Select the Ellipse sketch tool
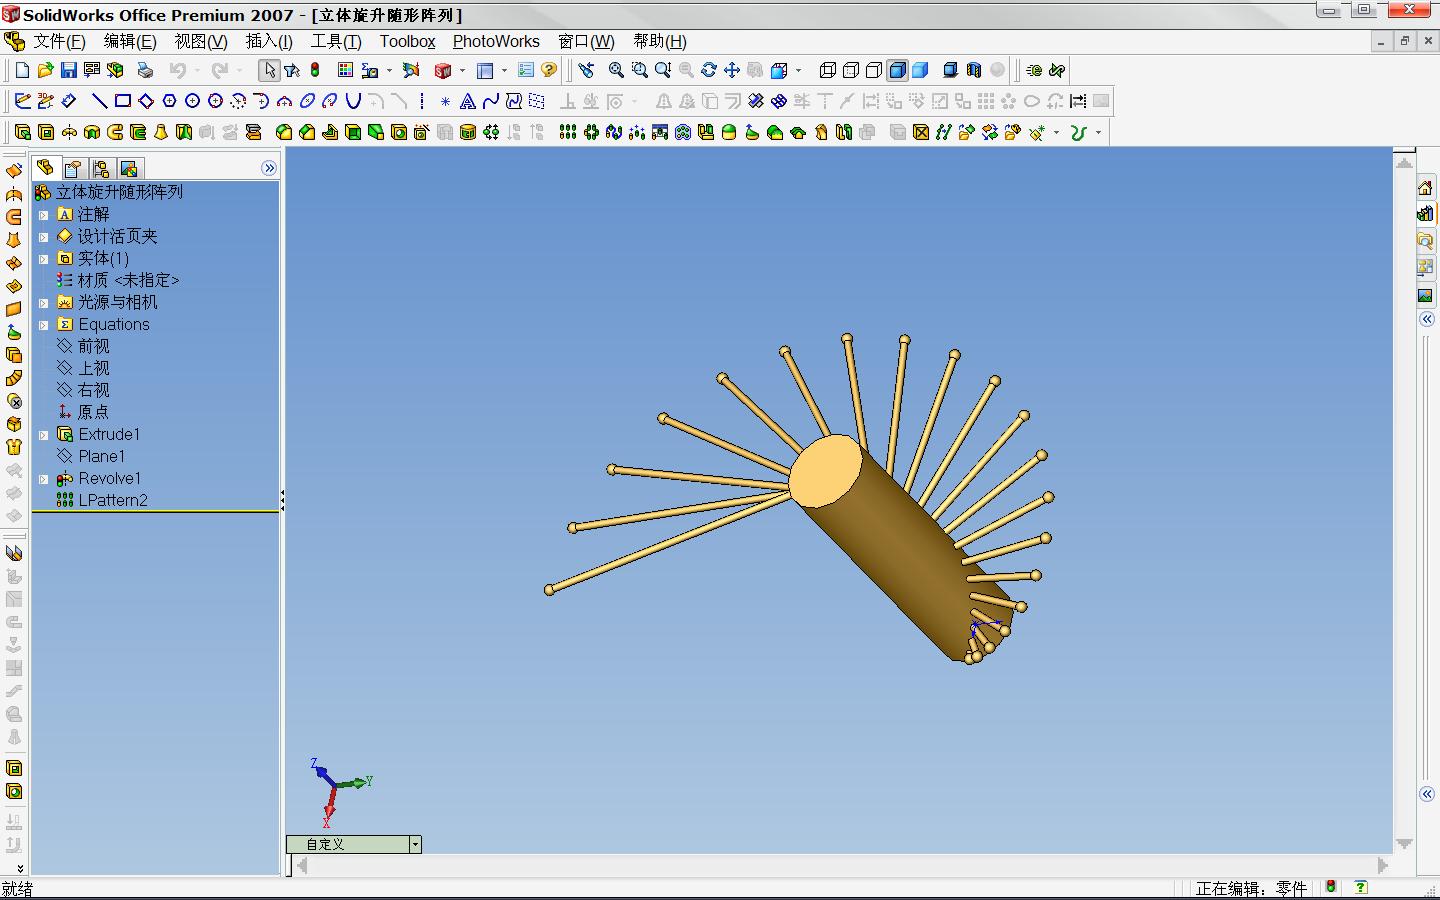 [x=308, y=101]
